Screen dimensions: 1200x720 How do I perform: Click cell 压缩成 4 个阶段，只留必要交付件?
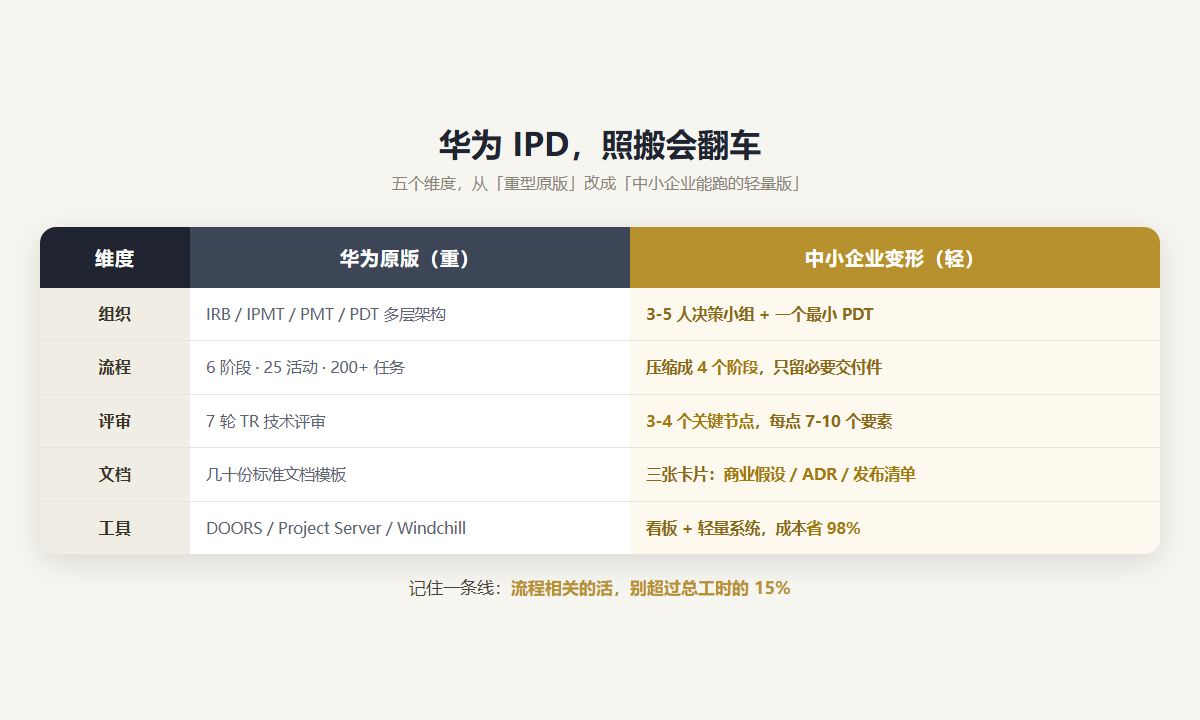pos(895,367)
